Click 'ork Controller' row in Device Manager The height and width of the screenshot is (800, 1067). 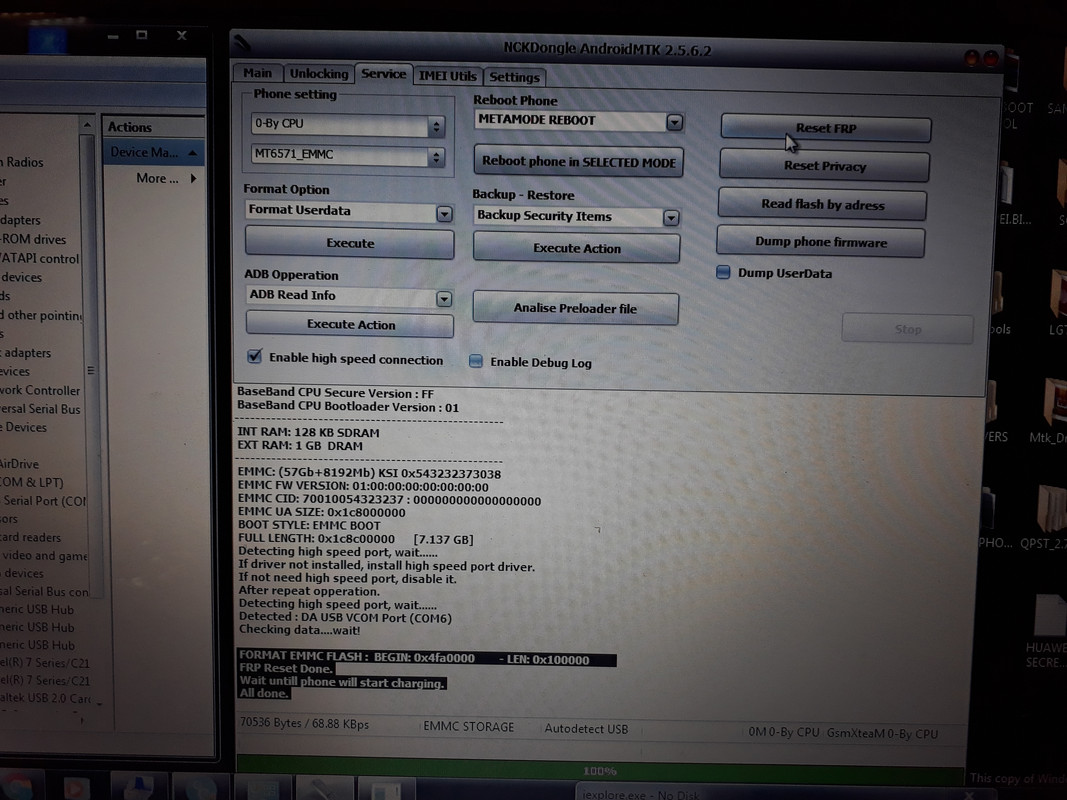[x=40, y=390]
